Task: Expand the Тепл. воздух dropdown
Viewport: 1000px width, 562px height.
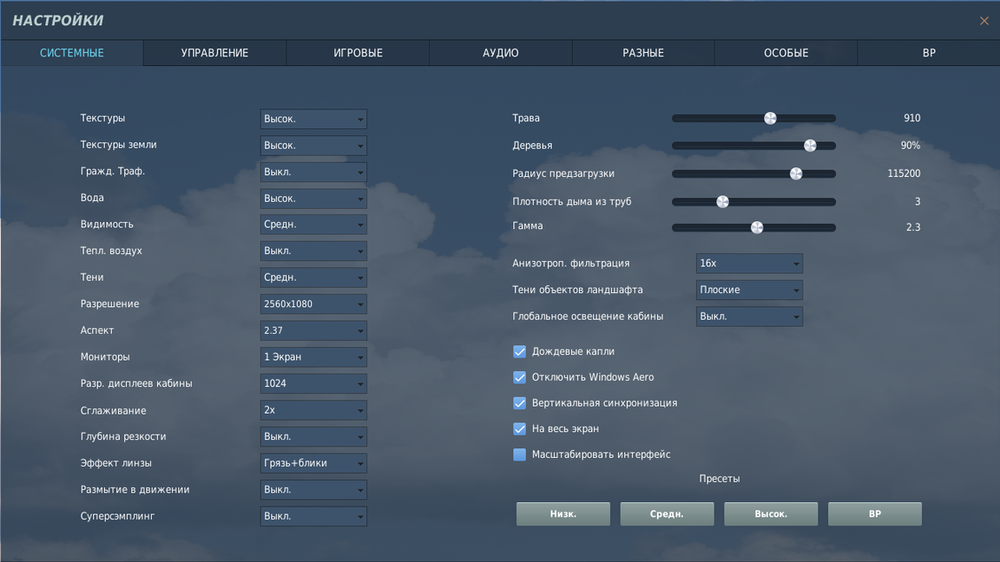Action: pos(313,251)
